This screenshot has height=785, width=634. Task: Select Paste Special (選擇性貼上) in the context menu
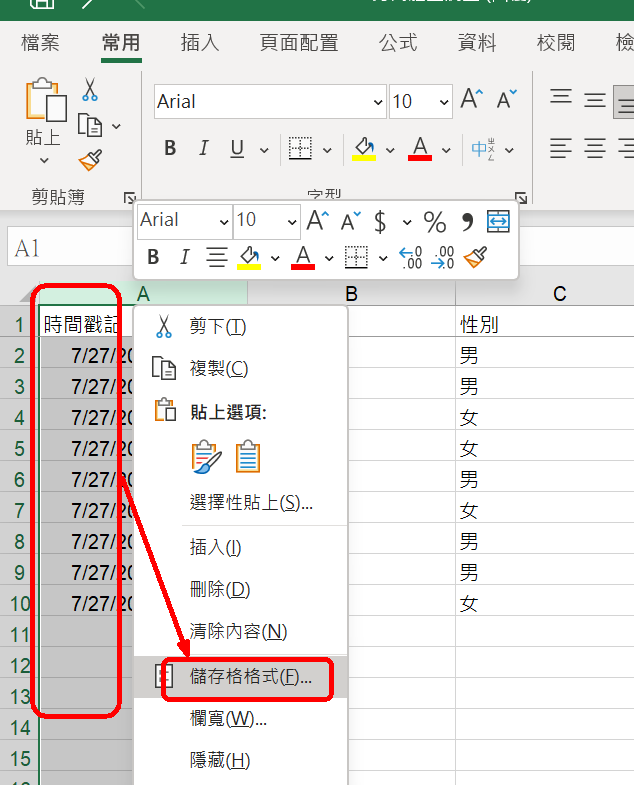[251, 502]
